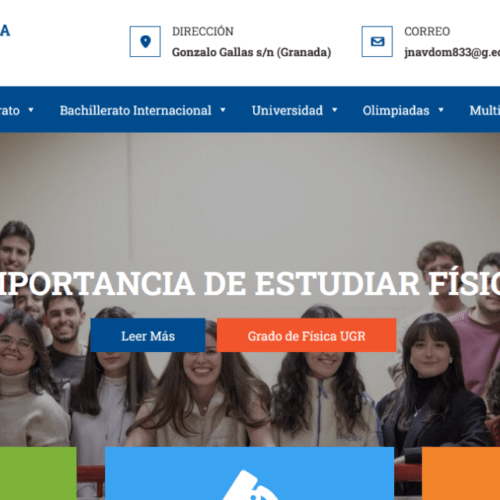Click the blue microscope tile
Viewport: 500px width, 500px height.
(249, 473)
